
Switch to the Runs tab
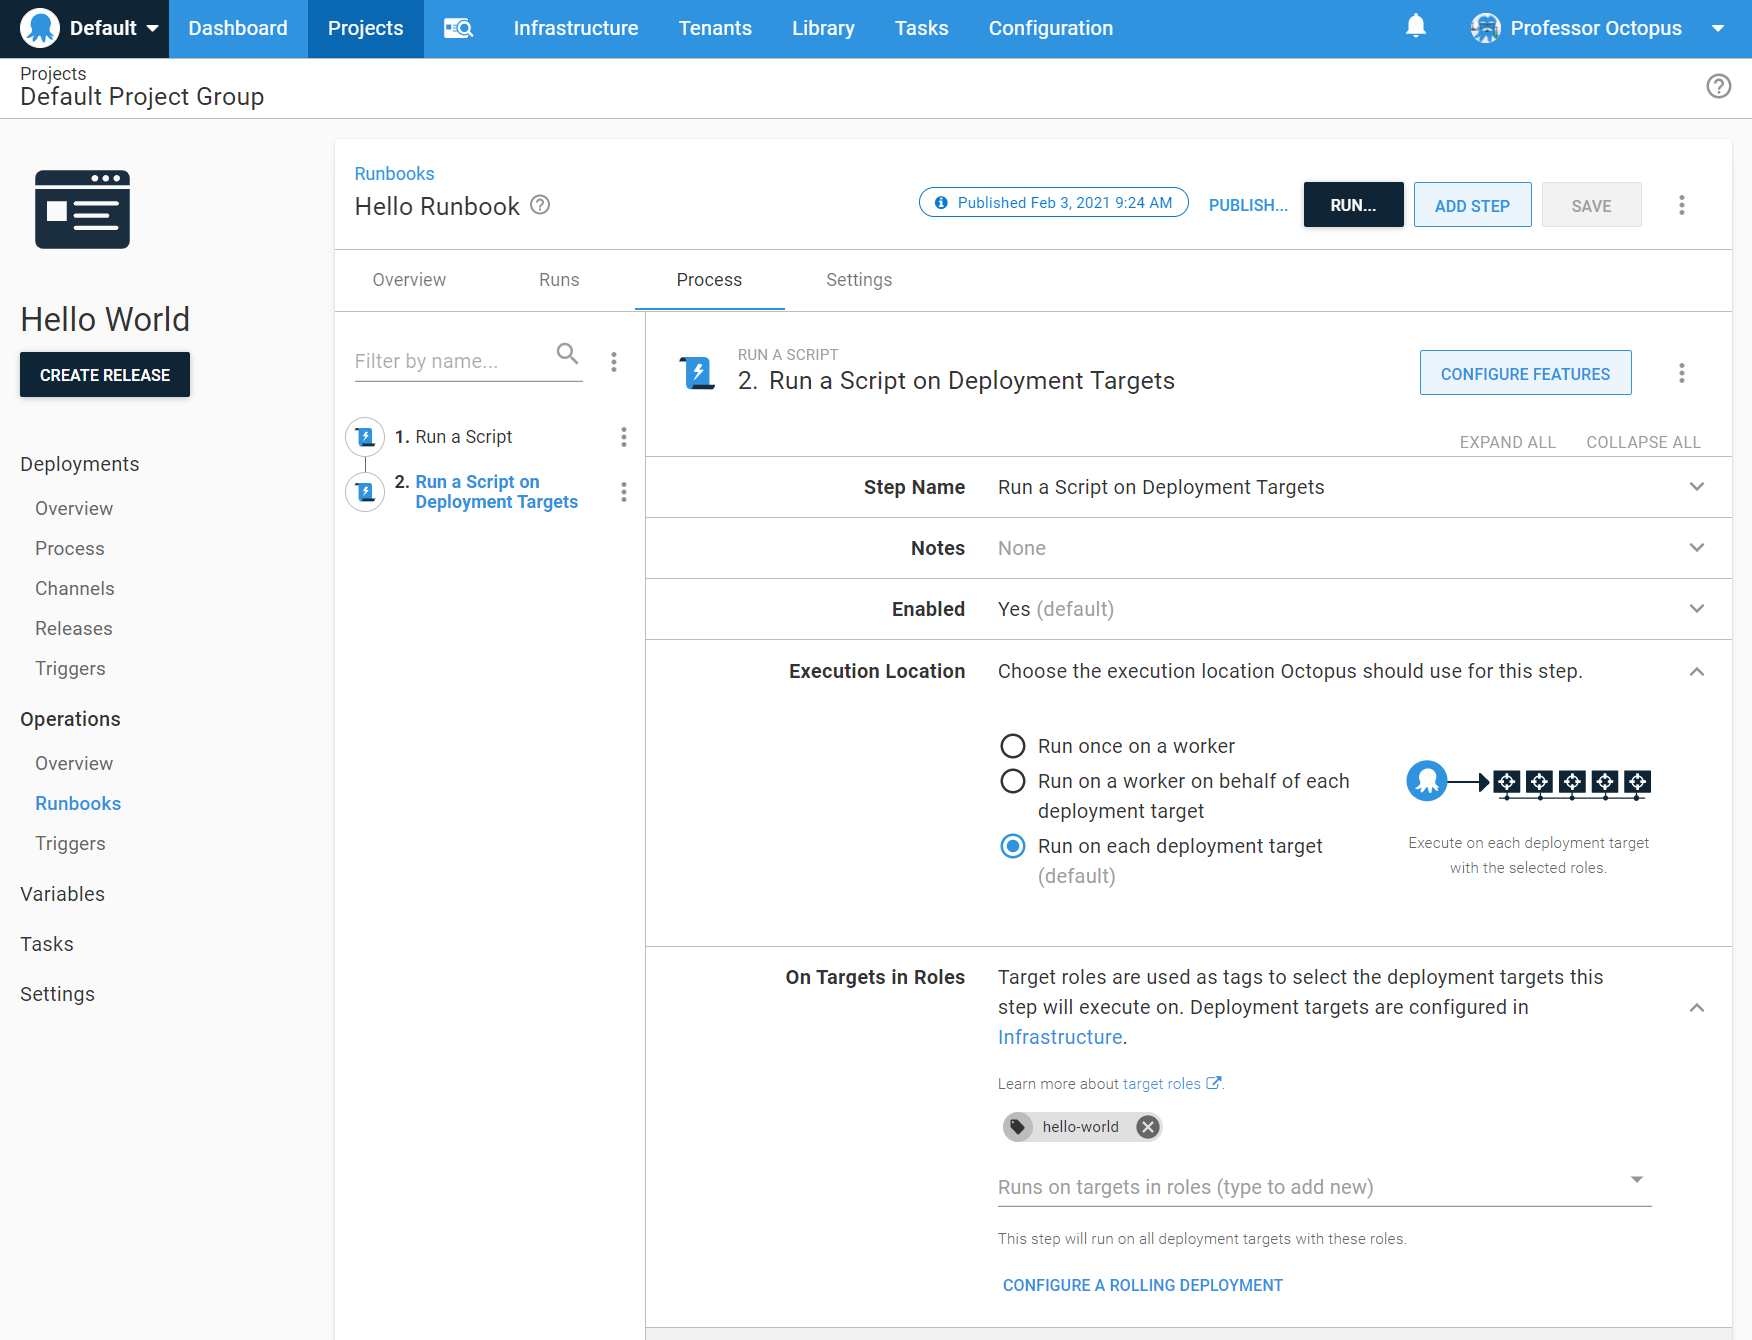[x=558, y=280]
